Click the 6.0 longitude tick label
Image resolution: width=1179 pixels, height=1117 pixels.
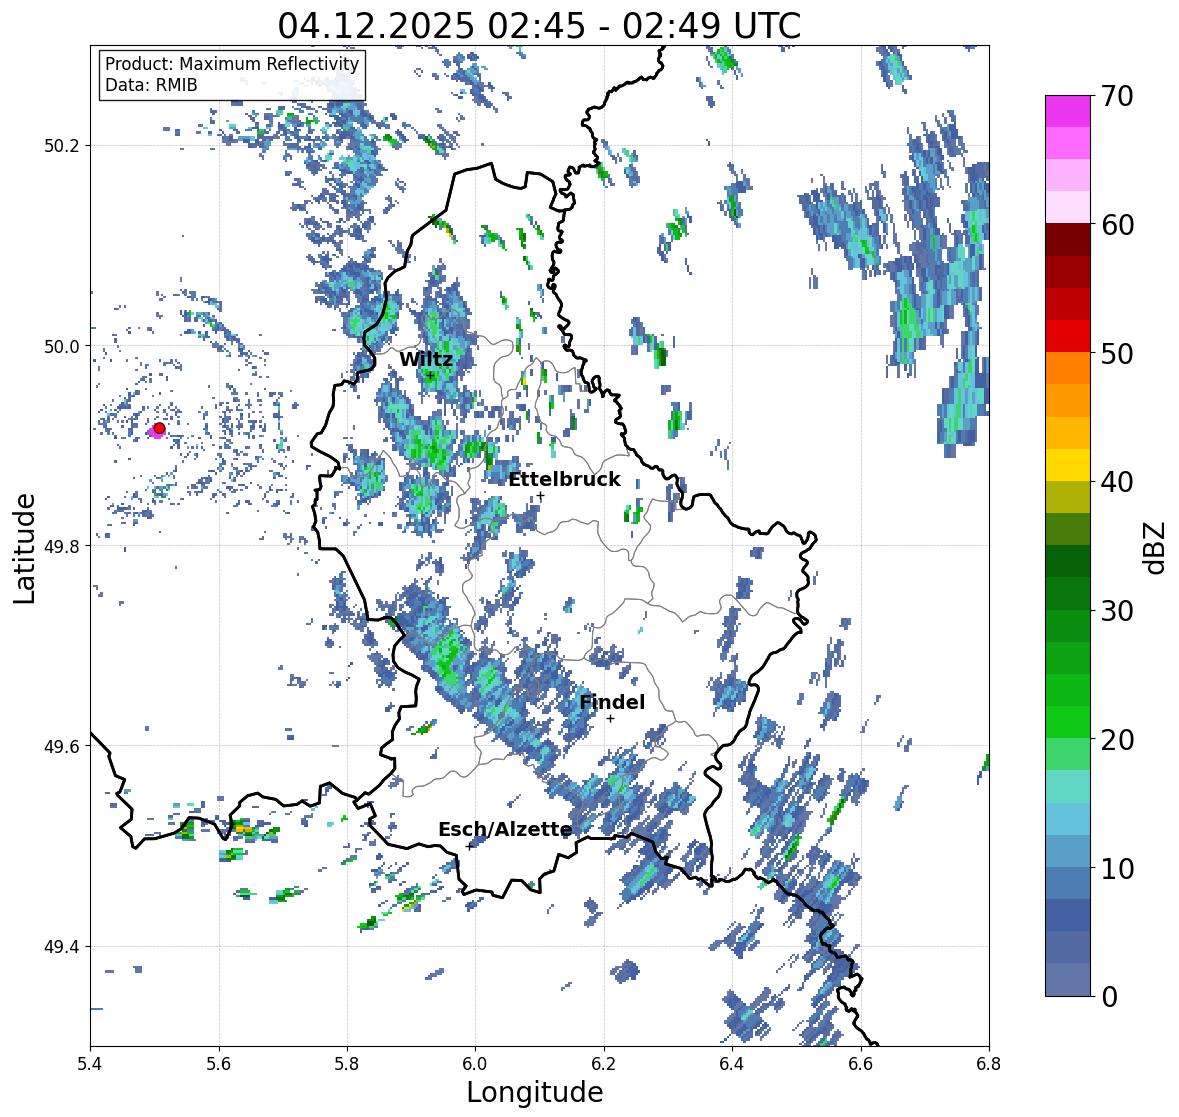click(475, 1064)
